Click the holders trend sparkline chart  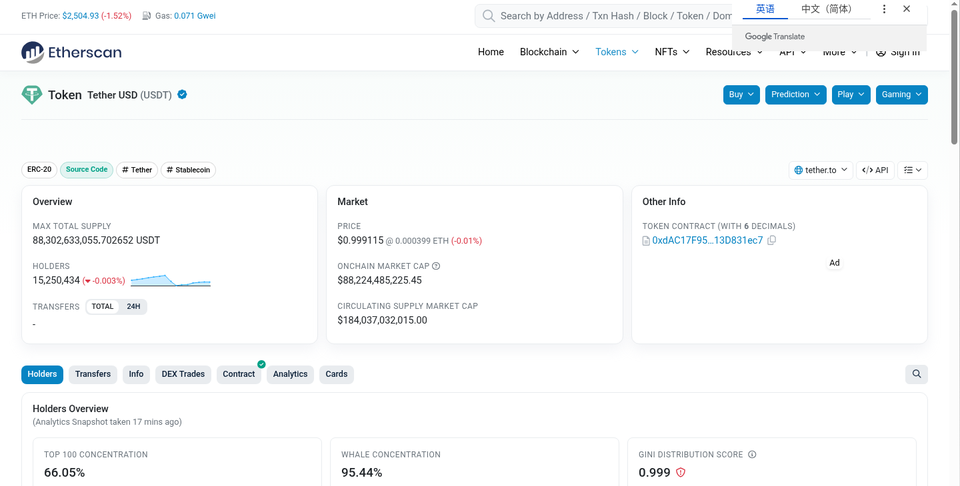[171, 281]
